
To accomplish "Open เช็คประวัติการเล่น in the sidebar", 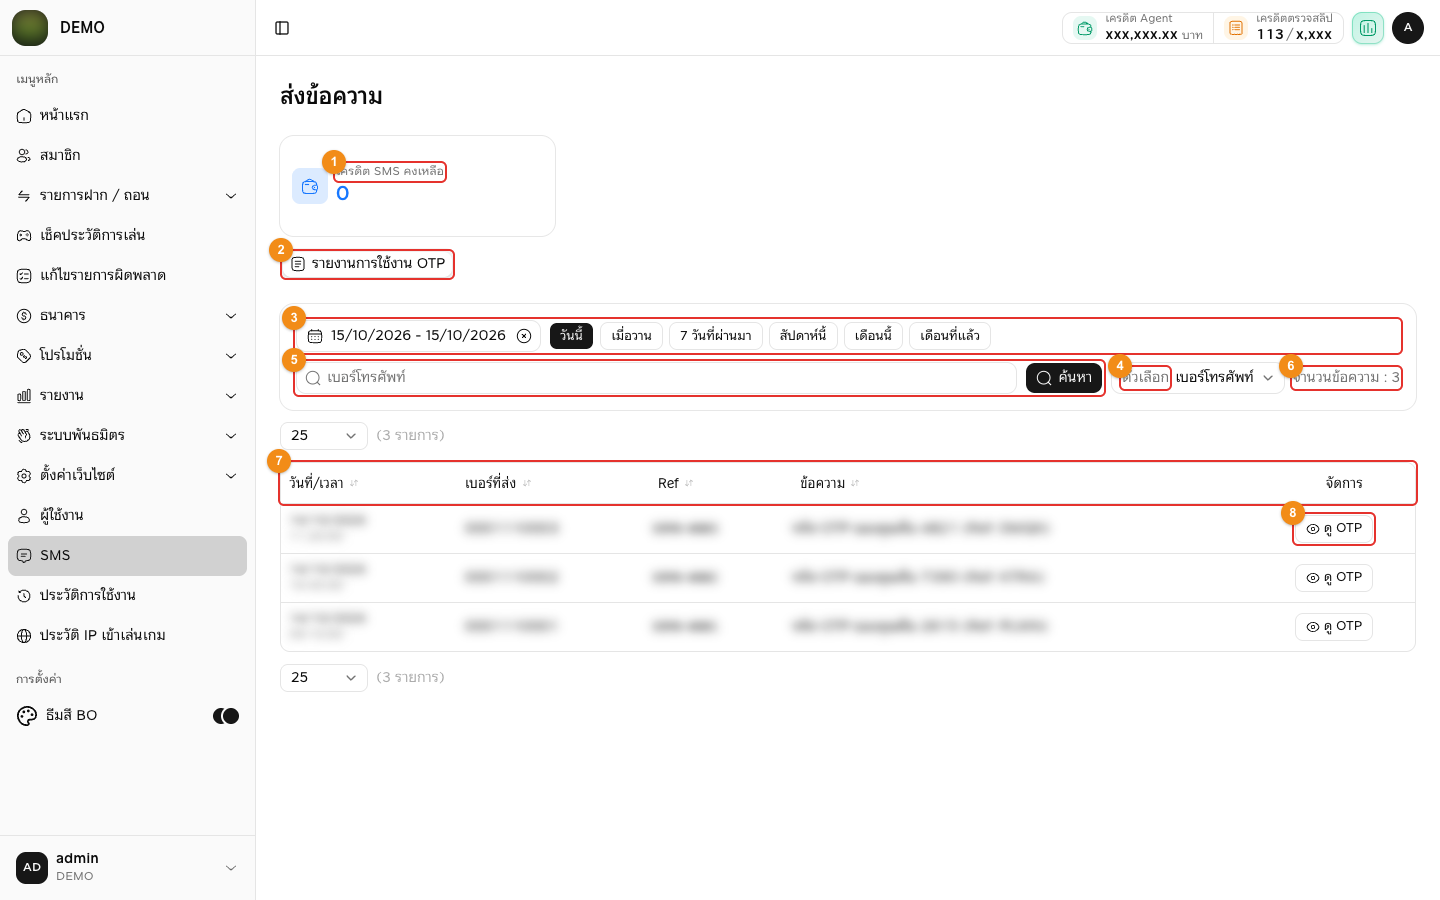I will [x=128, y=236].
